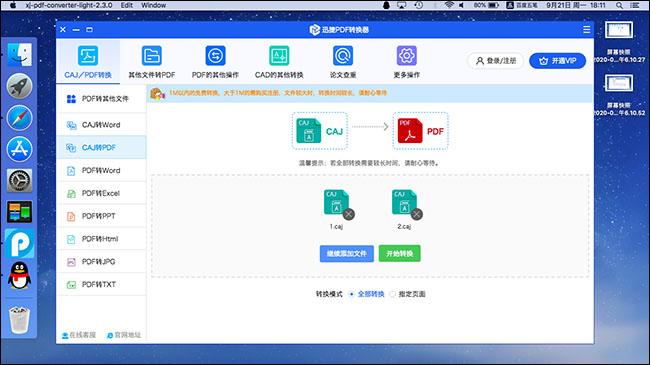Open Notification Center list icon
Viewport: 650px width, 365px height.
(x=635, y=5)
